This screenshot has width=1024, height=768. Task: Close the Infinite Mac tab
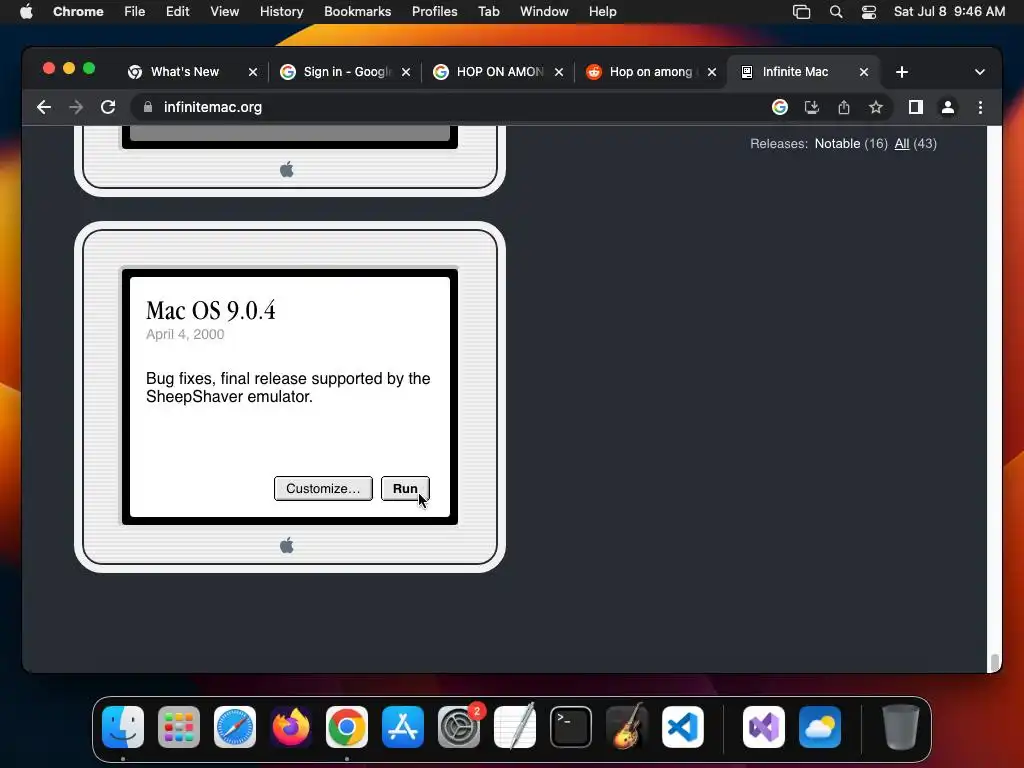[863, 72]
